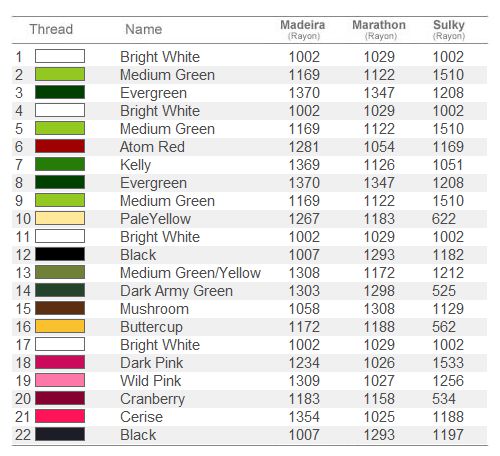
Task: Click the Name column header
Action: click(x=144, y=29)
